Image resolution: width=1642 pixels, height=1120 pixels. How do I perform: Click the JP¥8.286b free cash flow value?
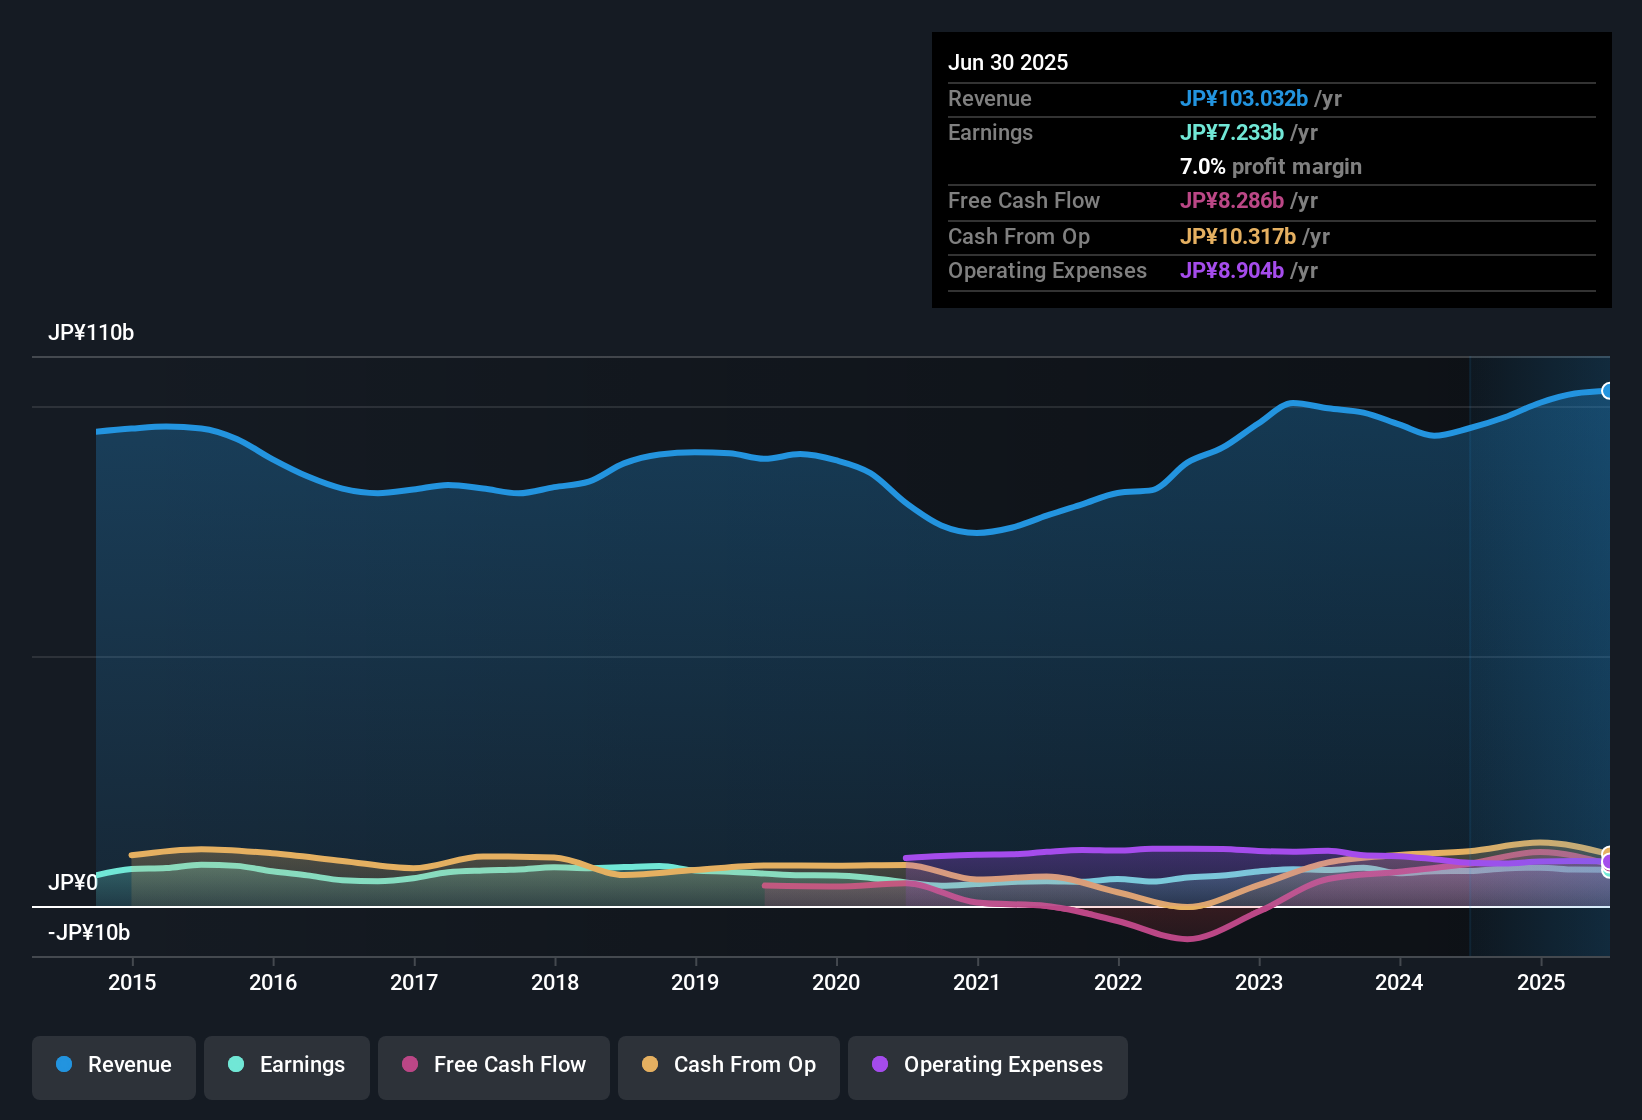point(1232,200)
